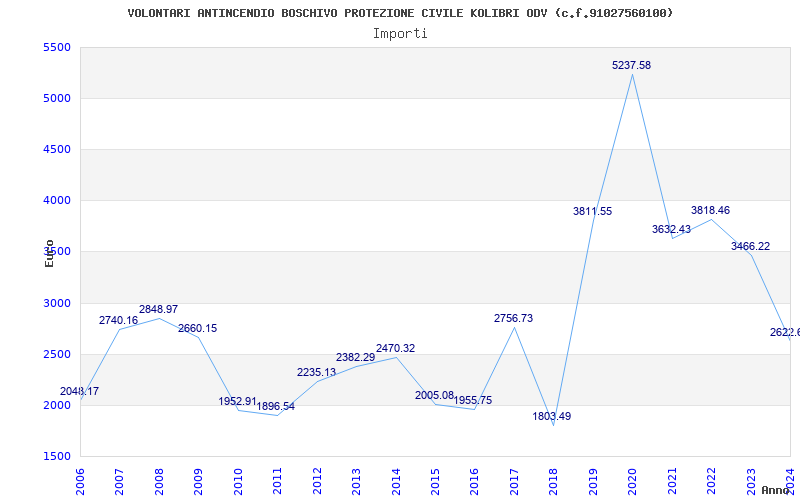Select the 2021 x-axis year label

coord(672,482)
